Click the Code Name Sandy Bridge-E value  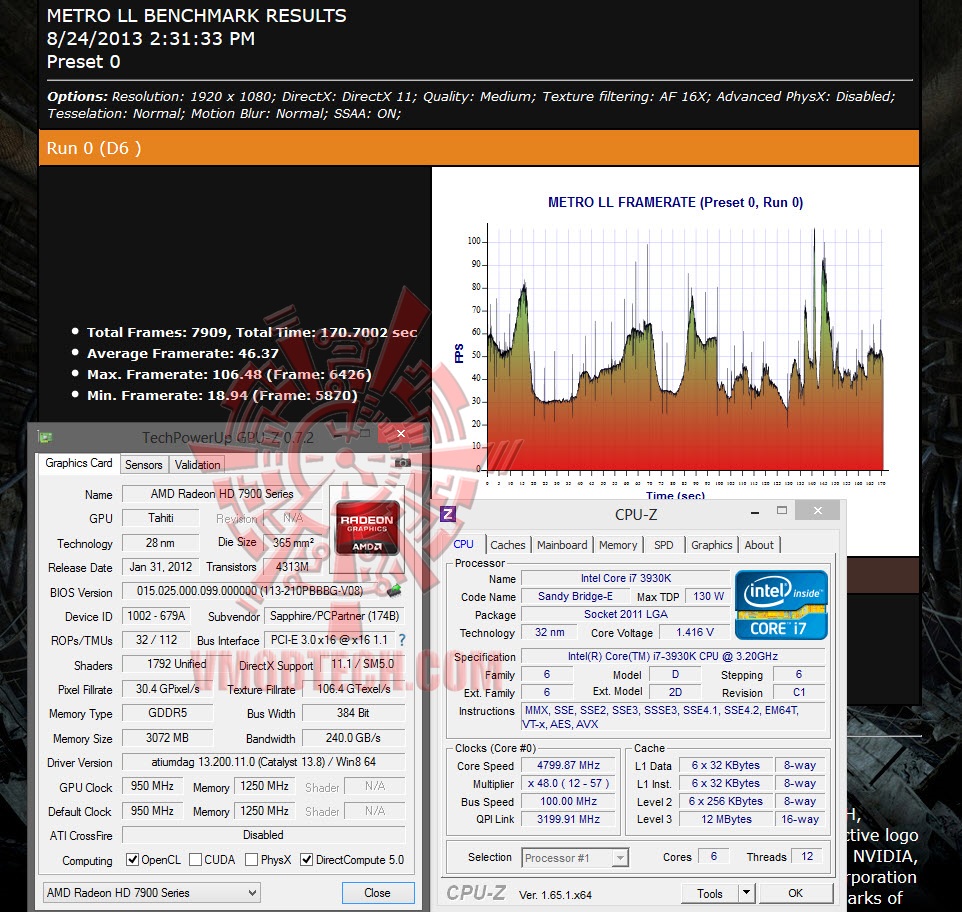pos(575,596)
